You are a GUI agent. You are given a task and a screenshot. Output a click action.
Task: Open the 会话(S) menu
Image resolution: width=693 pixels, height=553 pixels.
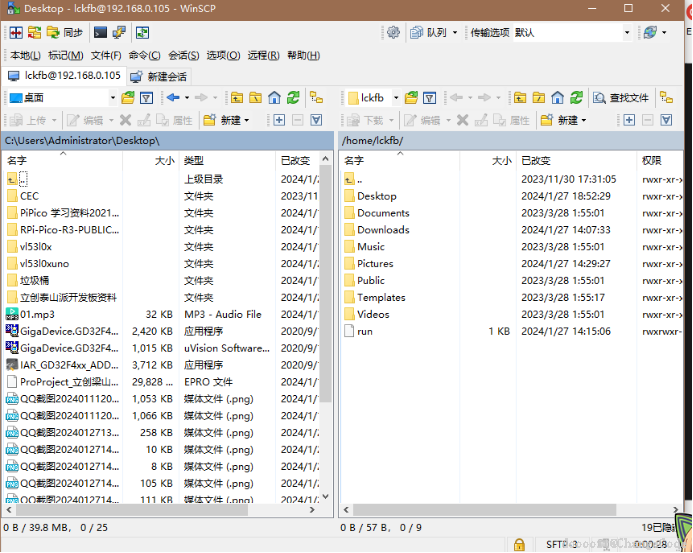[184, 56]
